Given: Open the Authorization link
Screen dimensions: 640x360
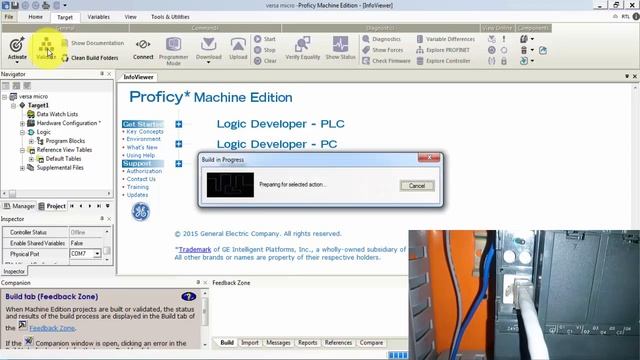Looking at the screenshot, I should [x=144, y=171].
